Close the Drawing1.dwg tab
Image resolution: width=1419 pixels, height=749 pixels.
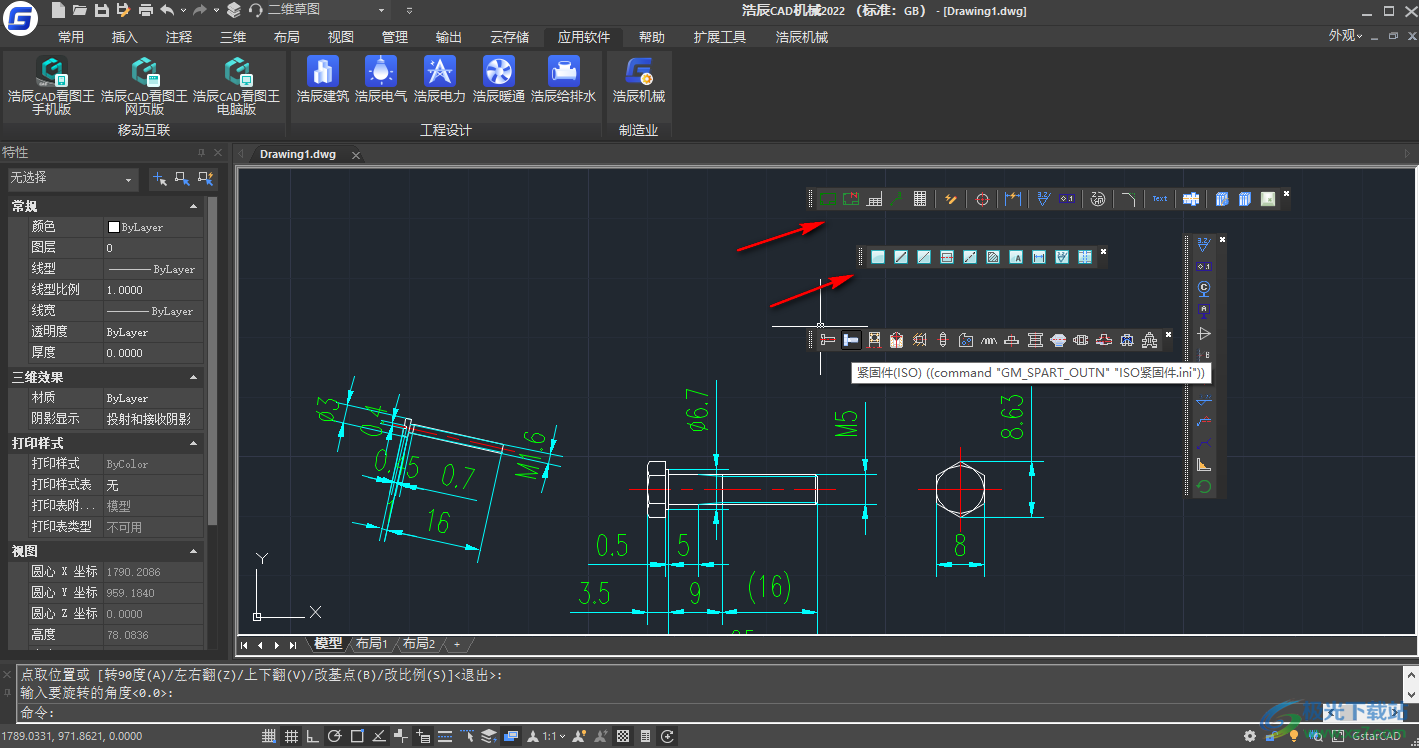pyautogui.click(x=355, y=155)
